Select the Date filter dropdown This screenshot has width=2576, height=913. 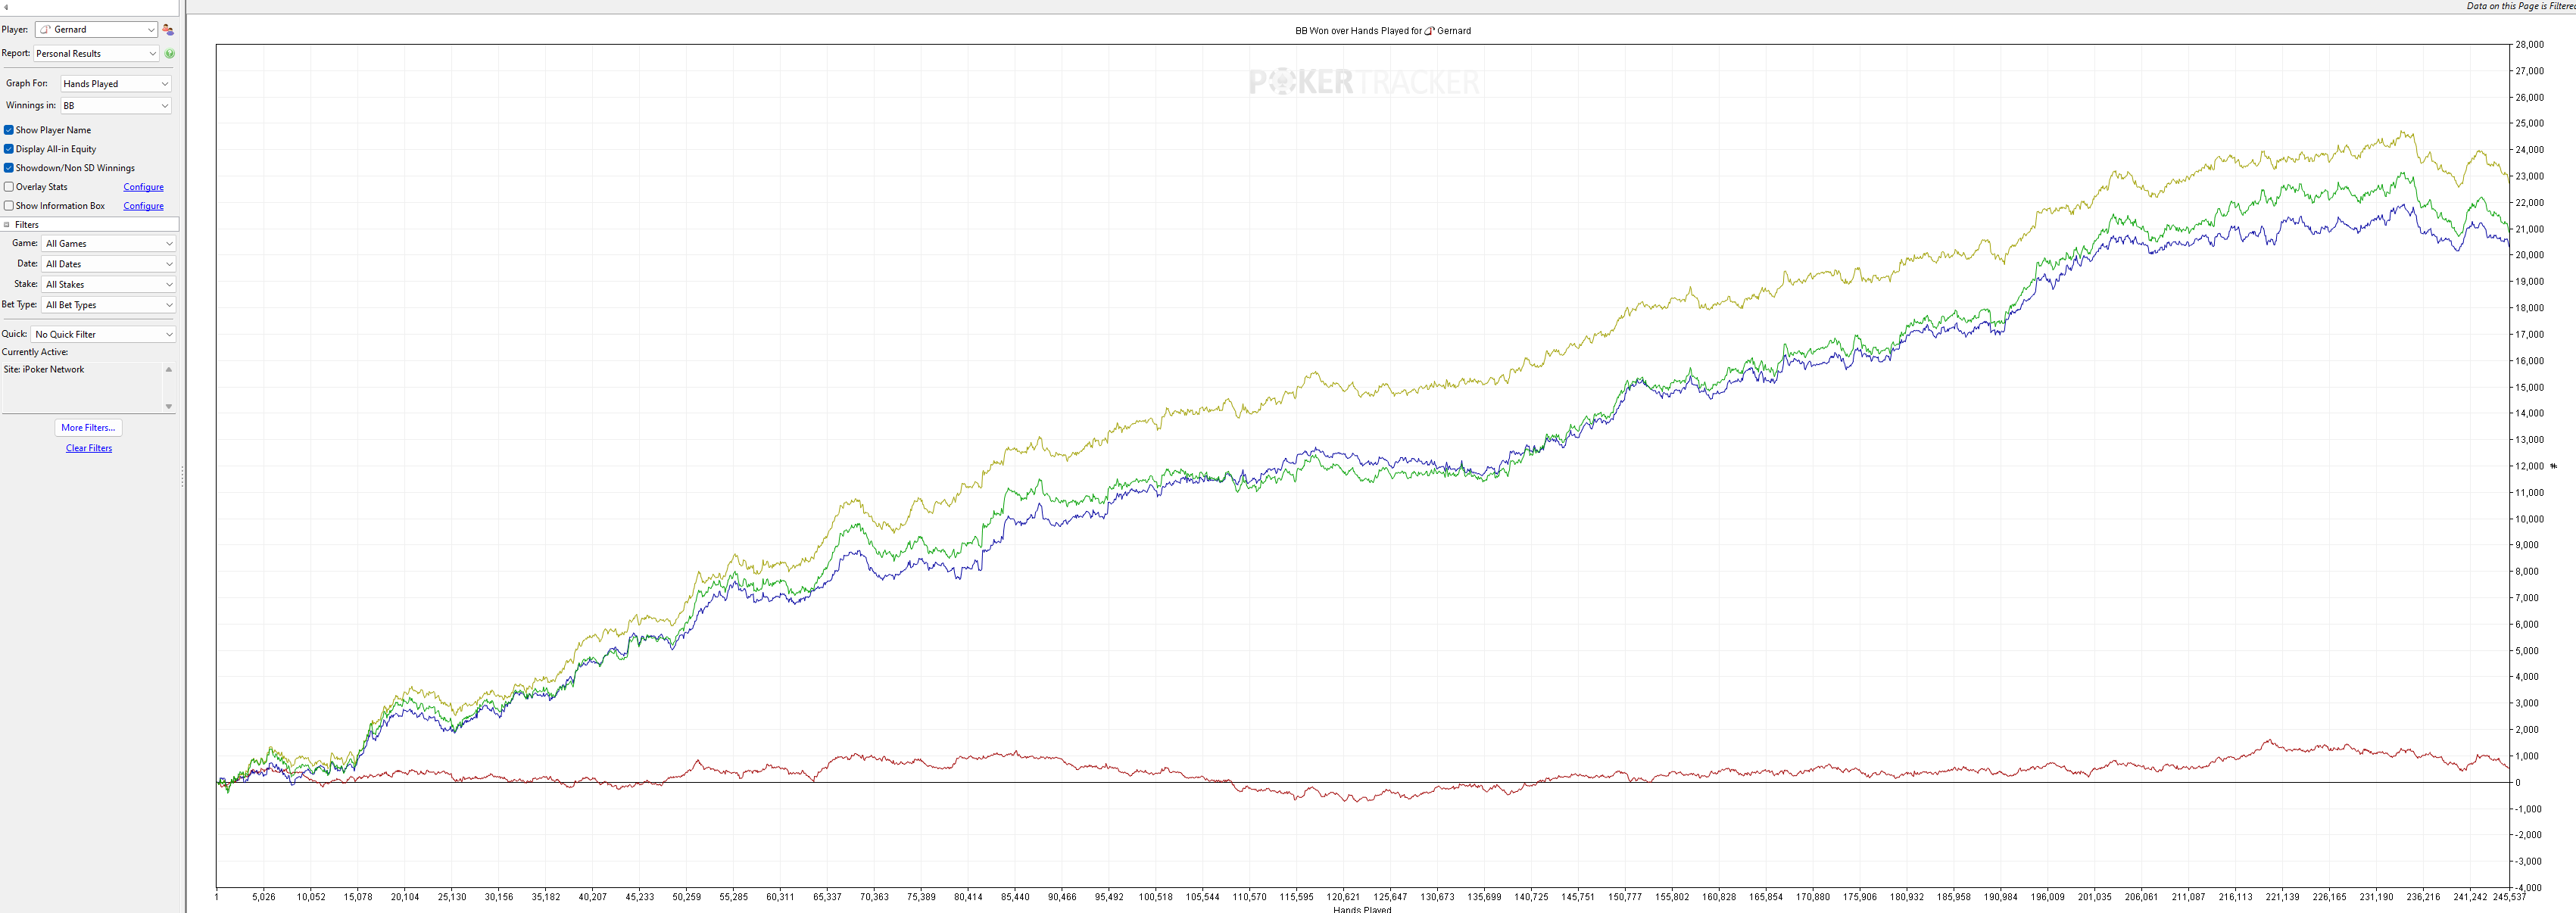(x=109, y=264)
